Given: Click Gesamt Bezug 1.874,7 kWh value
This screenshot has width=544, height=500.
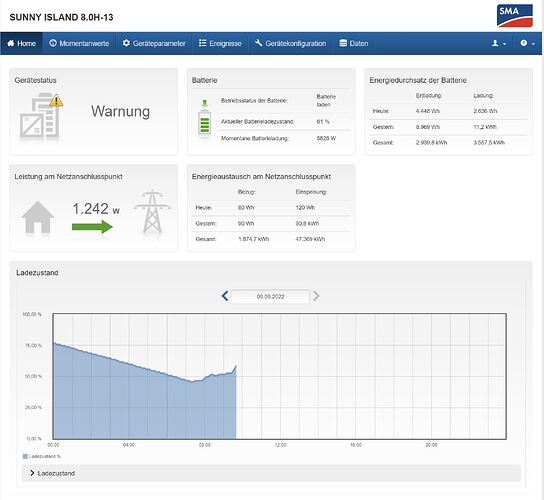Looking at the screenshot, I should pyautogui.click(x=254, y=239).
